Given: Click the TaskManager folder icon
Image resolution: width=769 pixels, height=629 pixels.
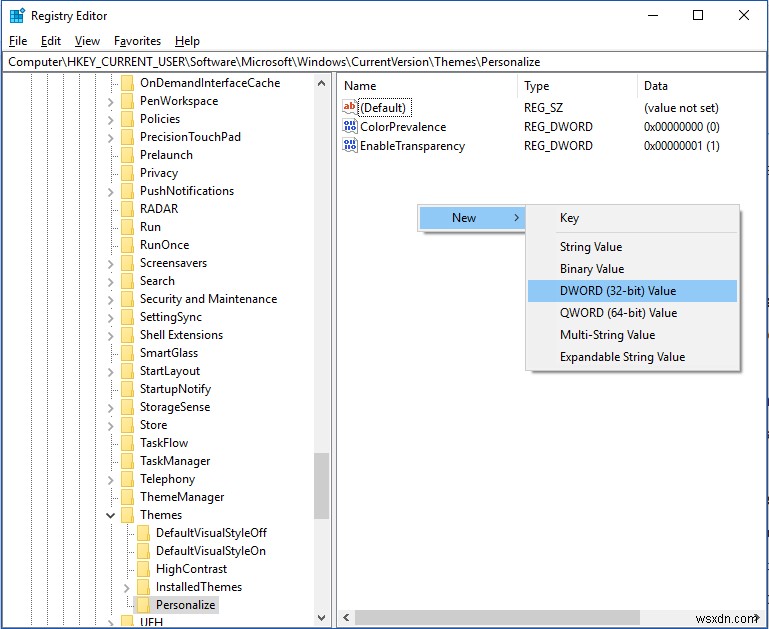Looking at the screenshot, I should coord(128,461).
